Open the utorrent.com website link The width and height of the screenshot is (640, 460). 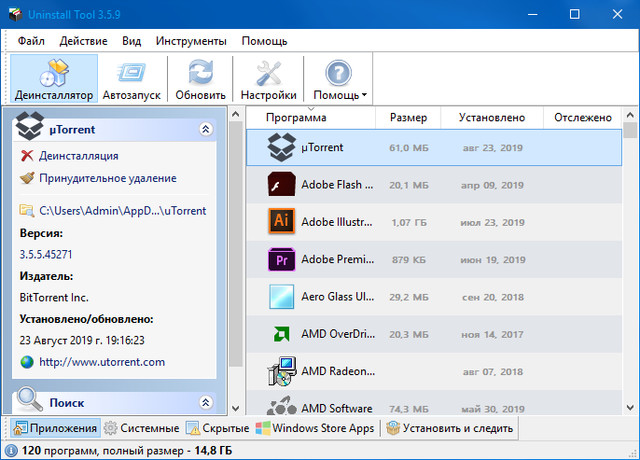pos(102,362)
